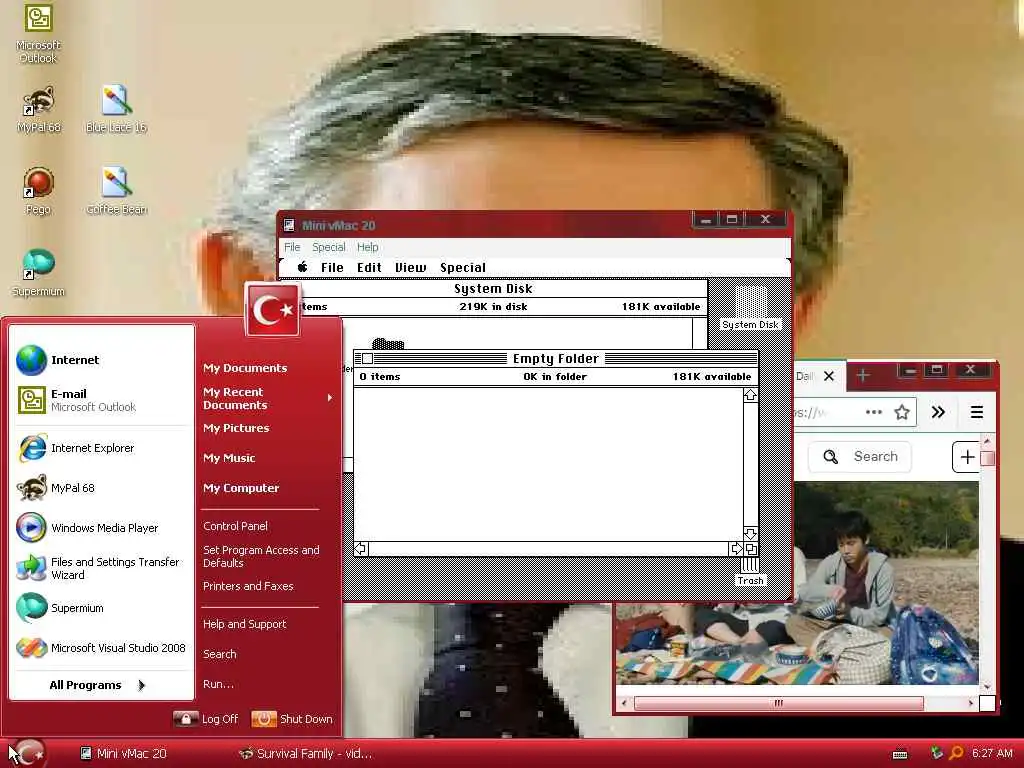1024x768 pixels.
Task: Open Search from Start menu
Action: tap(219, 654)
